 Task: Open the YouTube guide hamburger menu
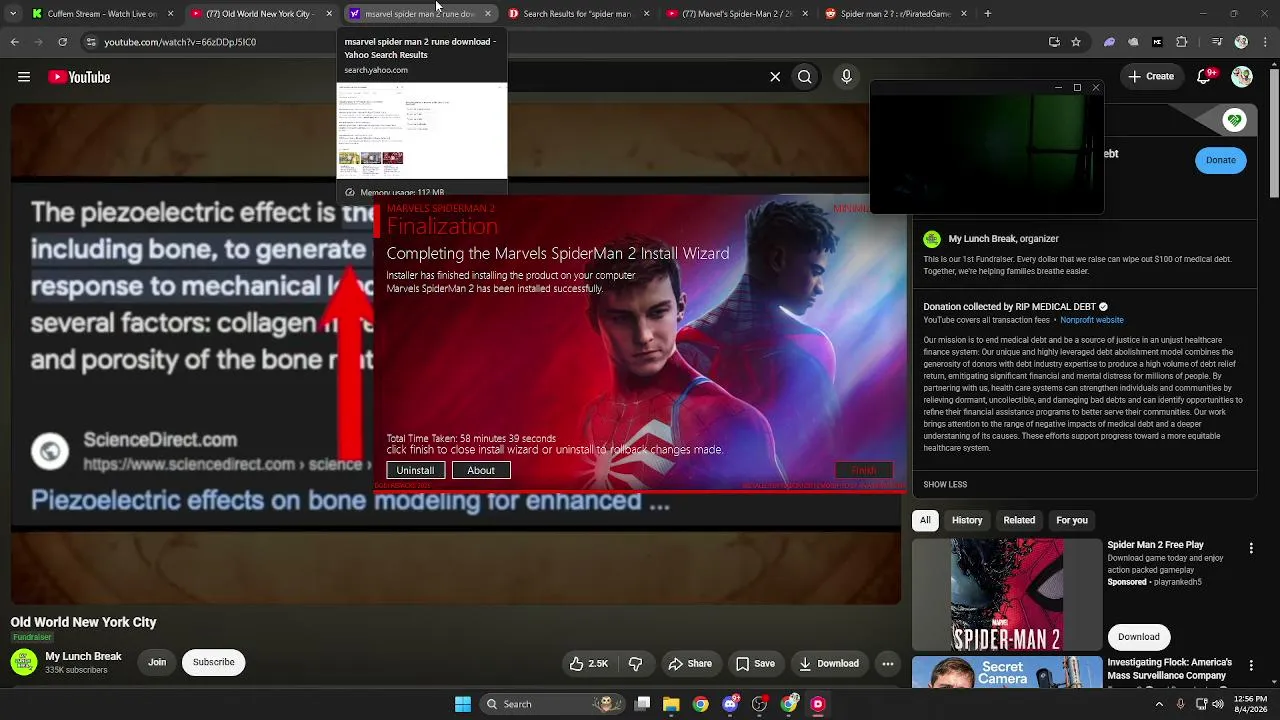[x=24, y=77]
